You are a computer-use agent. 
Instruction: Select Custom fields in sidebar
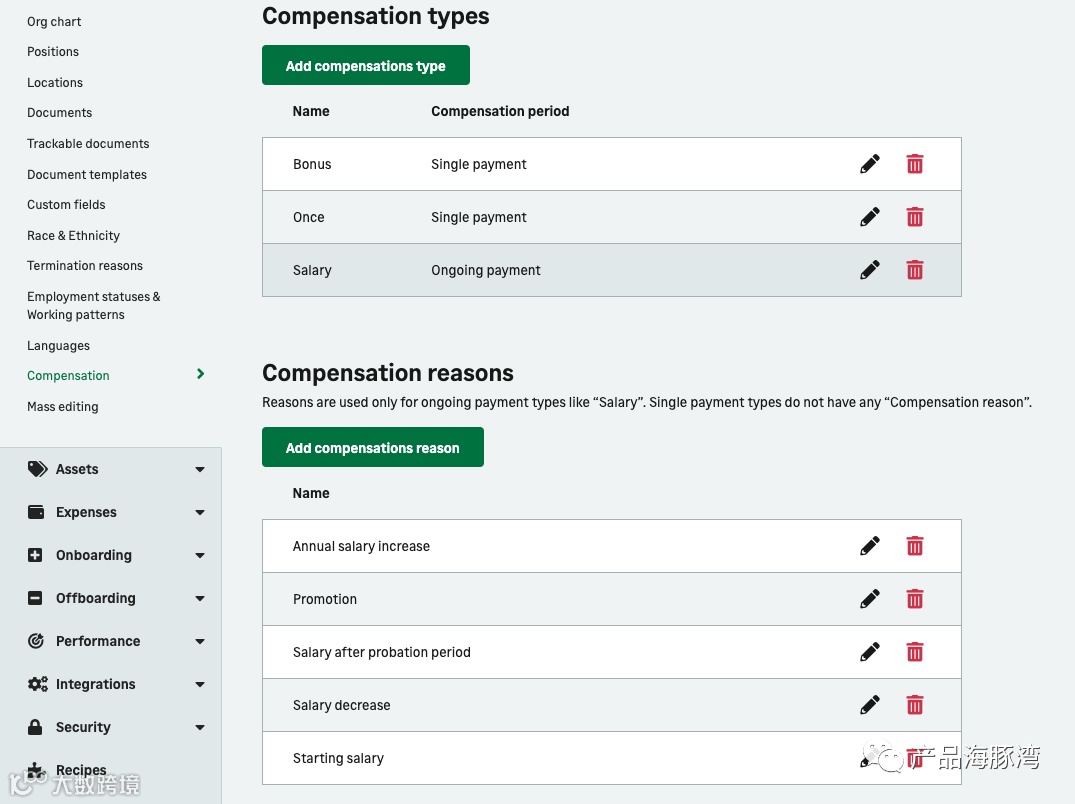66,205
